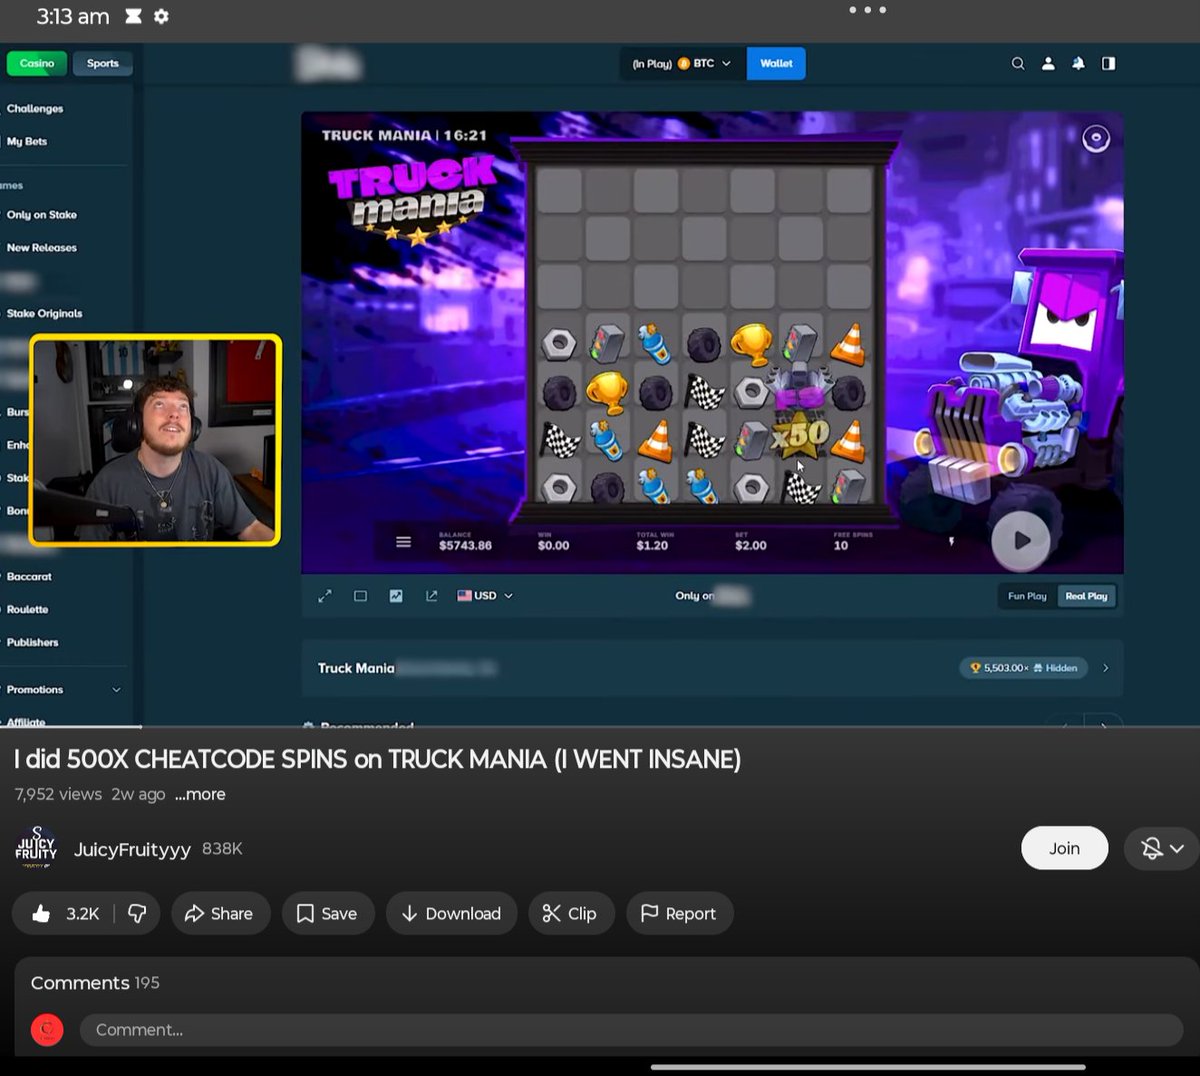
Task: Open New Releases sidebar item
Action: (x=42, y=248)
